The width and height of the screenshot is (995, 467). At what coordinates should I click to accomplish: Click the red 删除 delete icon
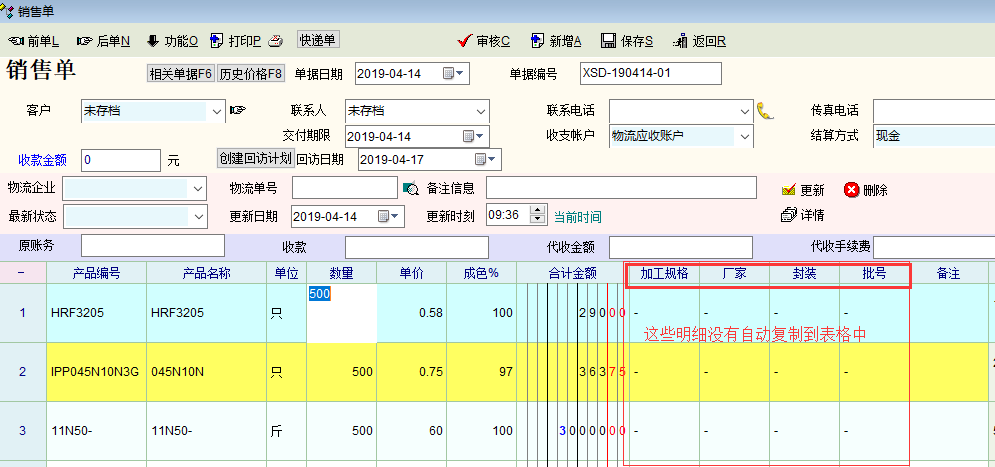pyautogui.click(x=851, y=190)
